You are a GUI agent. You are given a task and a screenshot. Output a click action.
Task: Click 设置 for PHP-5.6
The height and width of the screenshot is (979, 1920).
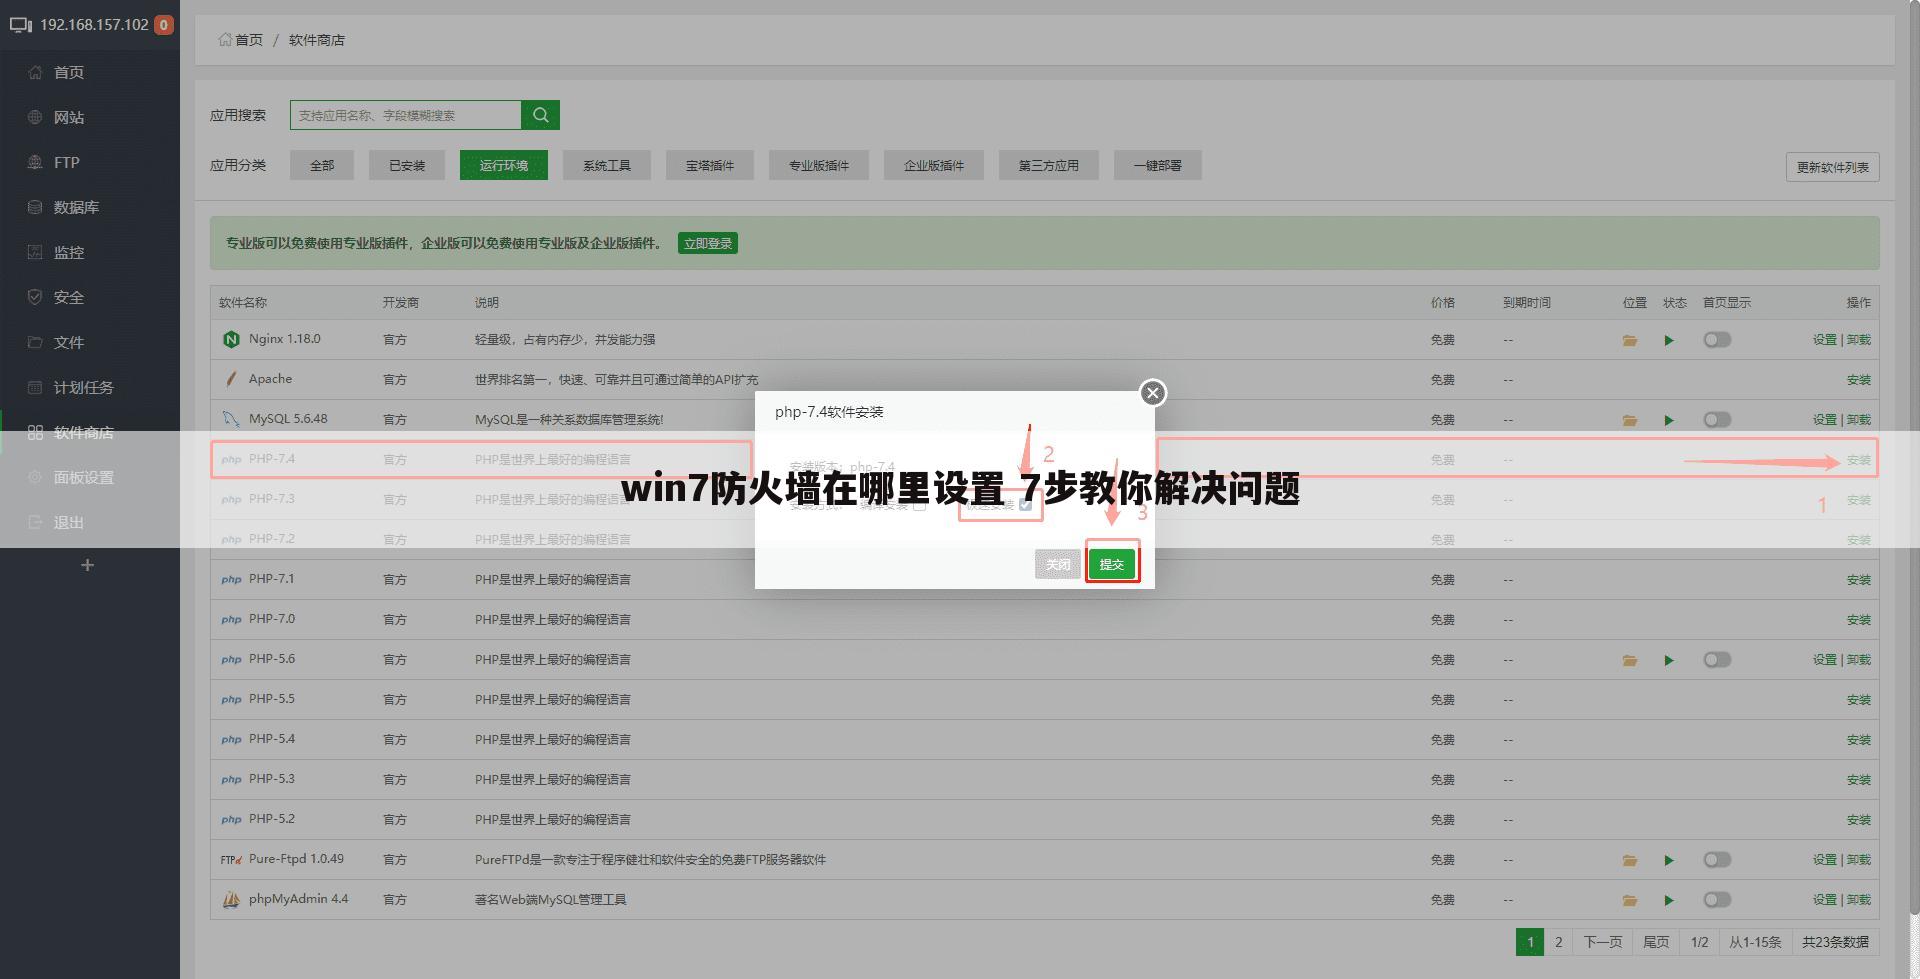click(x=1825, y=660)
